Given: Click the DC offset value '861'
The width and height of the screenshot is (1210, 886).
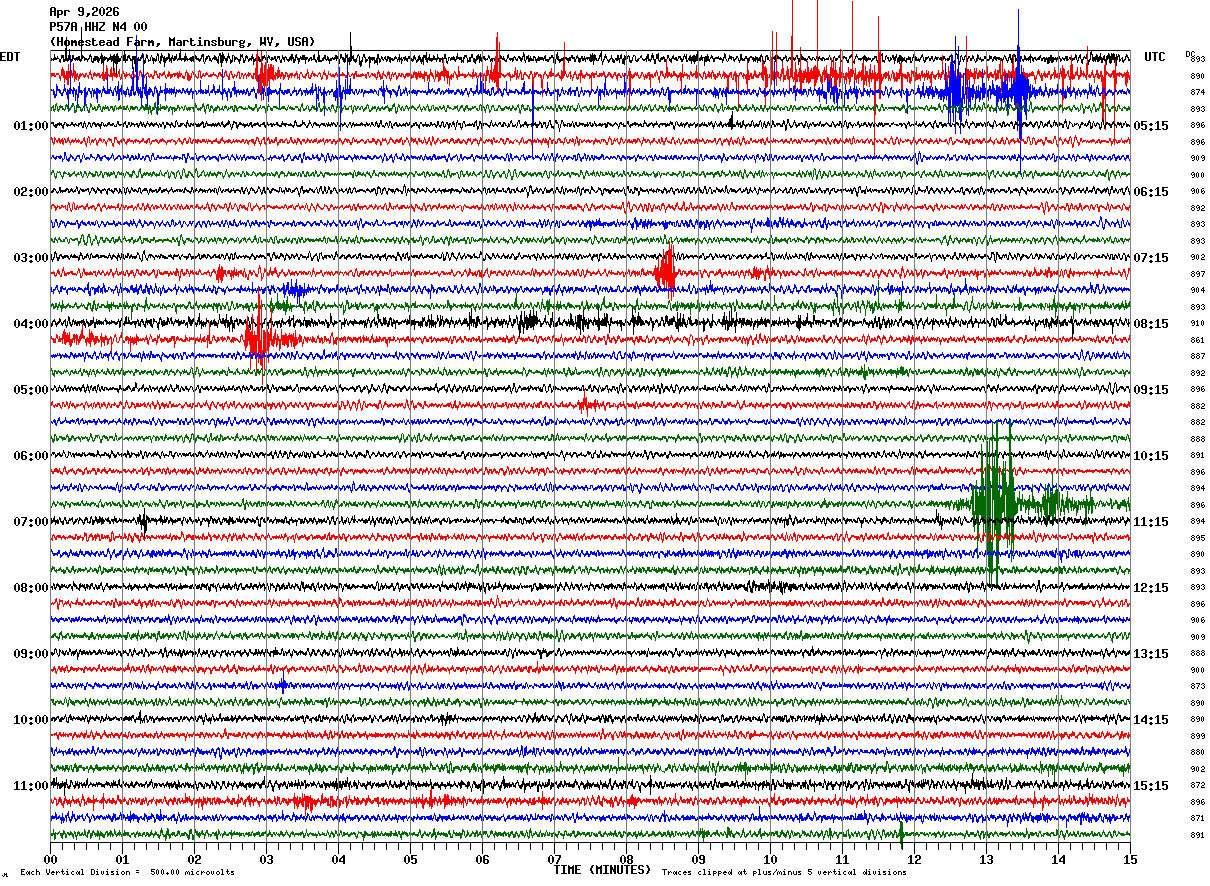Looking at the screenshot, I should 1197,340.
